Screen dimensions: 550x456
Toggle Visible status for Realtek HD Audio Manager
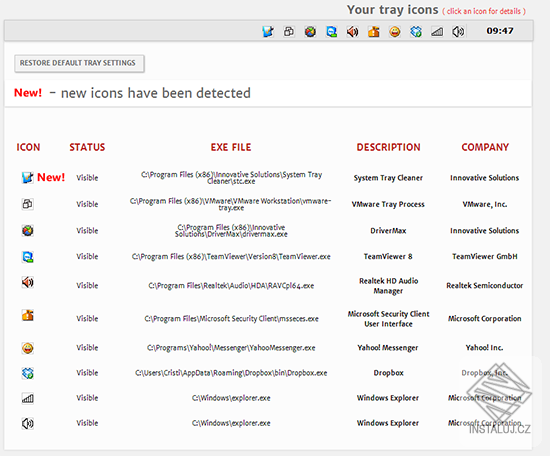(x=87, y=286)
